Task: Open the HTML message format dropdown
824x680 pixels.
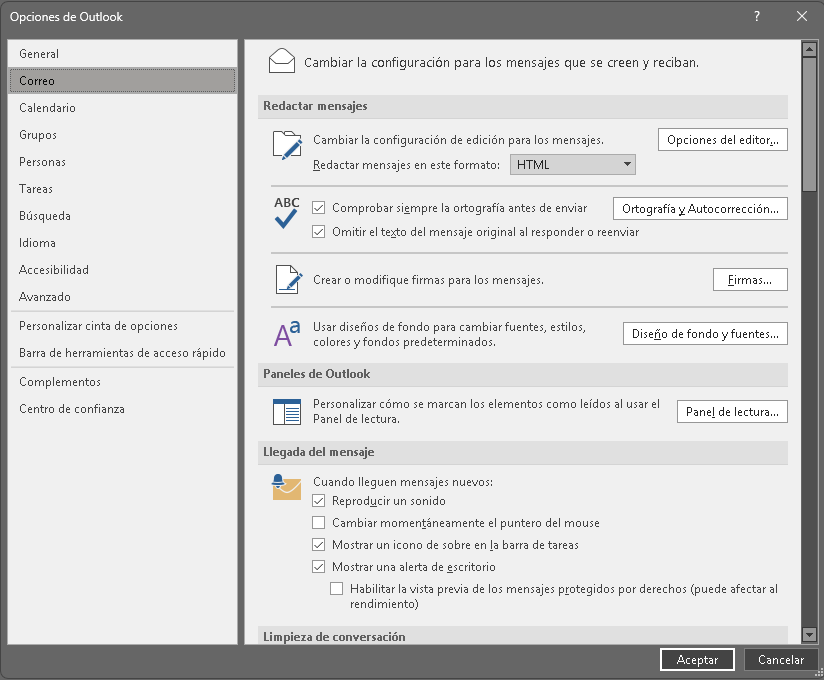Action: click(x=573, y=164)
